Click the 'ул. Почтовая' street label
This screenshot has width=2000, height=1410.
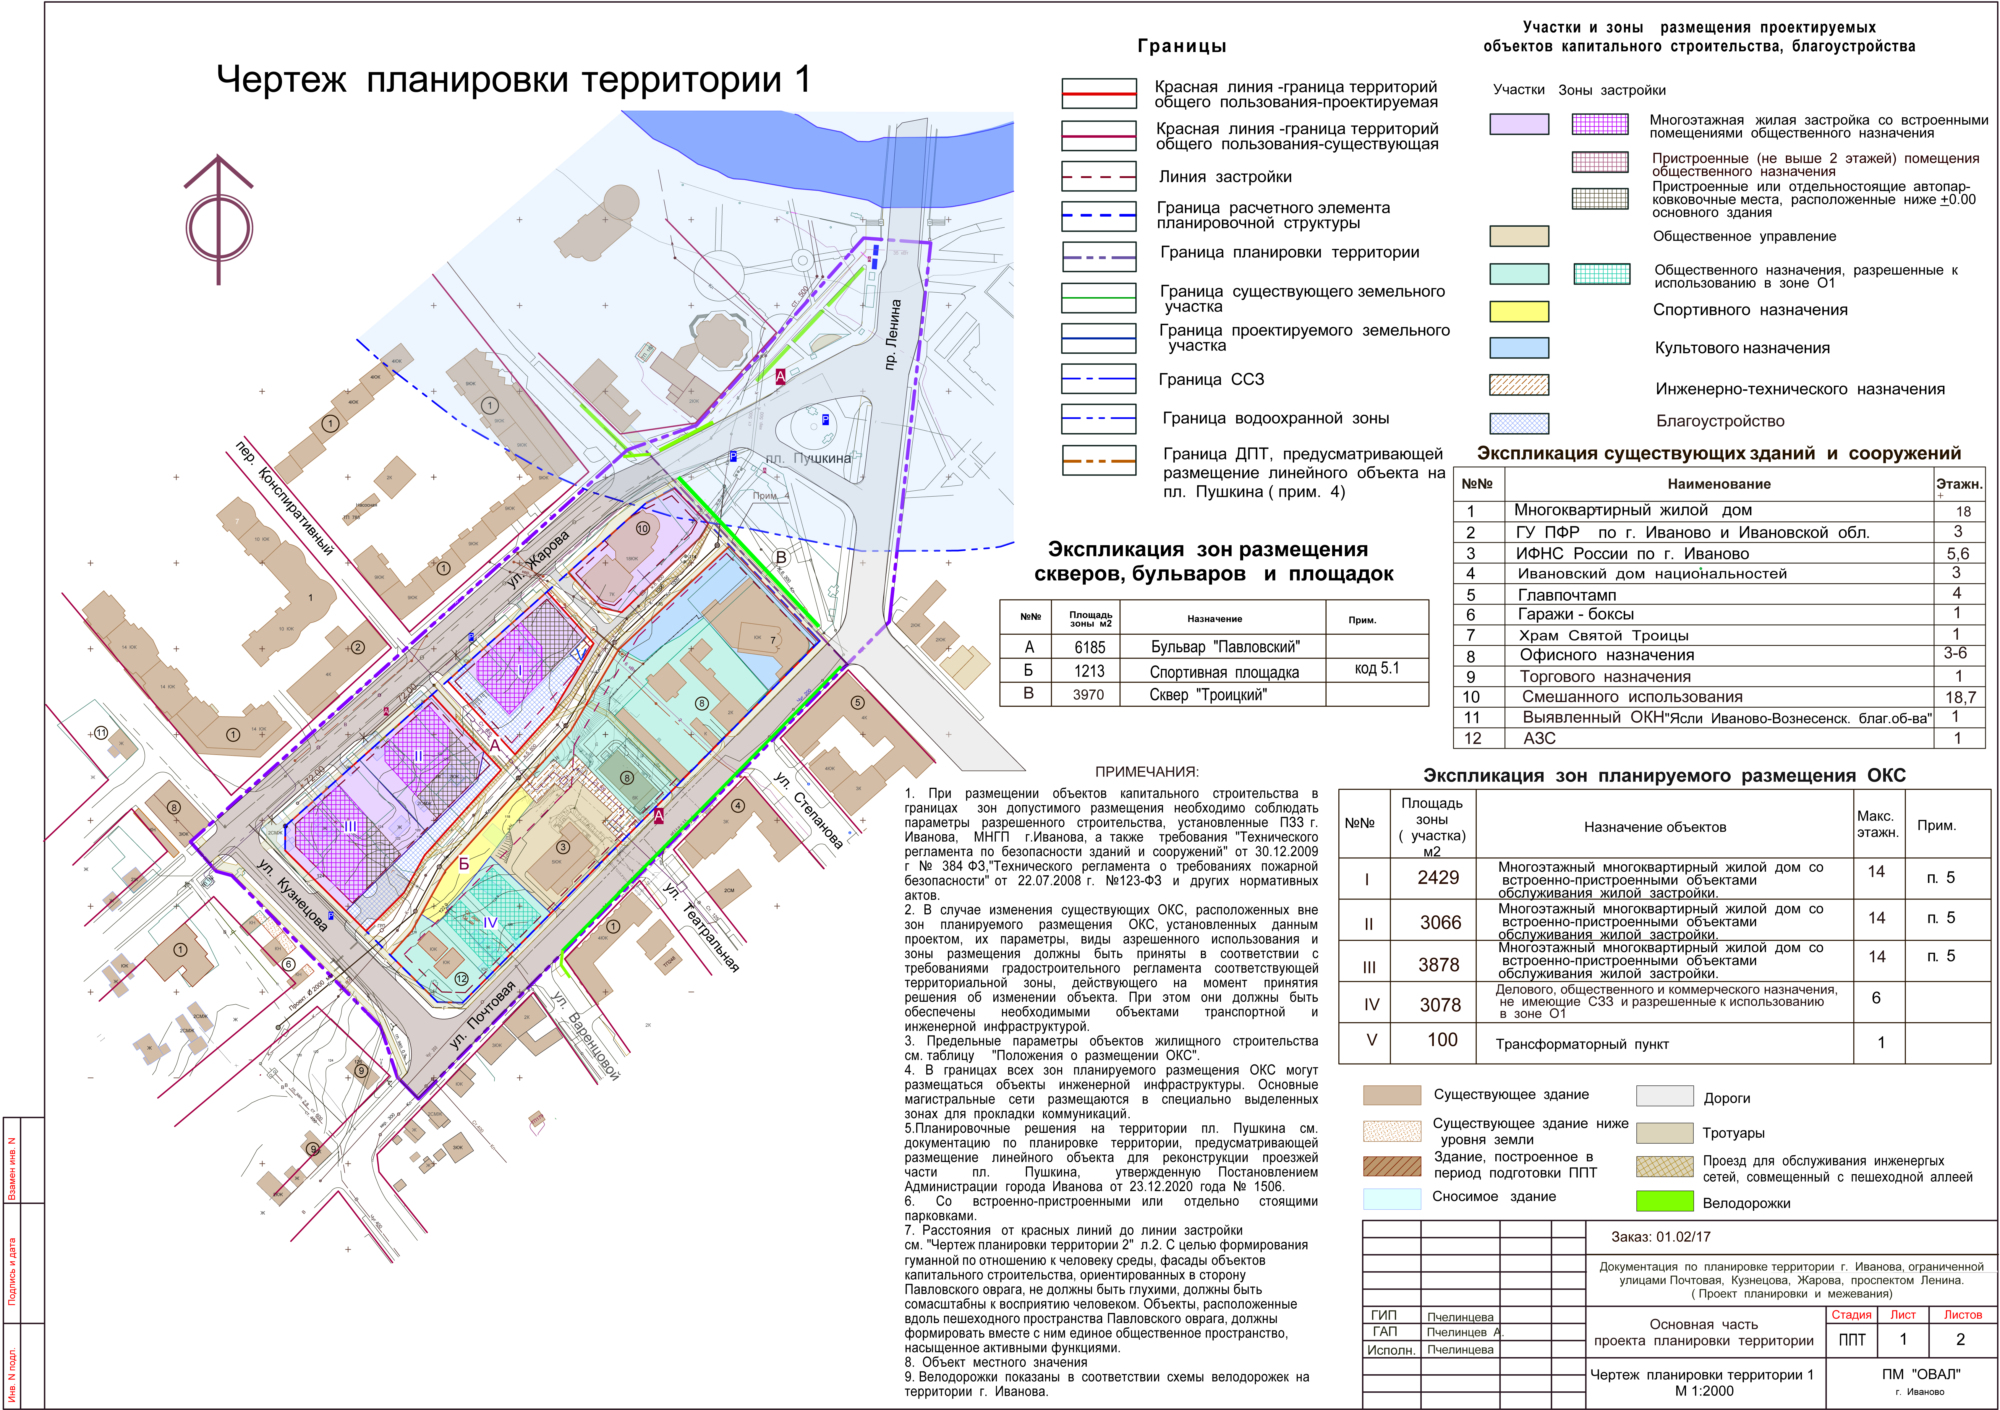[x=482, y=1015]
